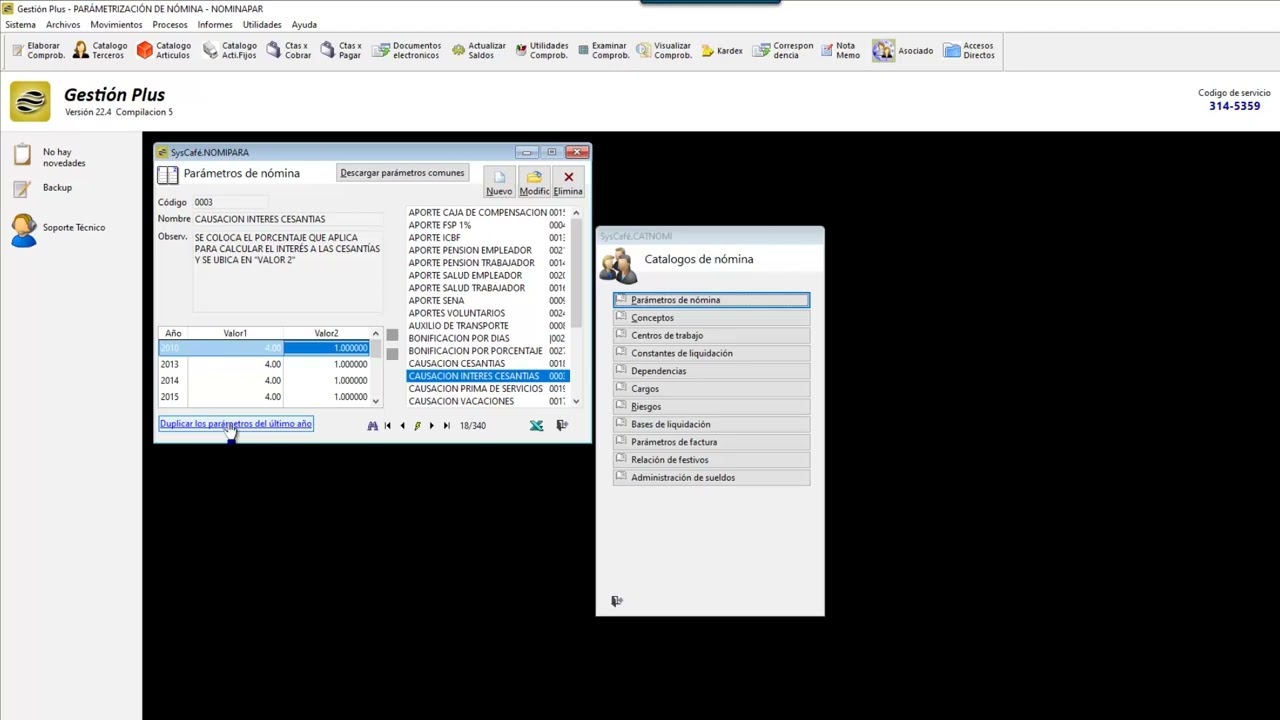The height and width of the screenshot is (720, 1280).
Task: Click Observ. text area
Action: click(288, 271)
